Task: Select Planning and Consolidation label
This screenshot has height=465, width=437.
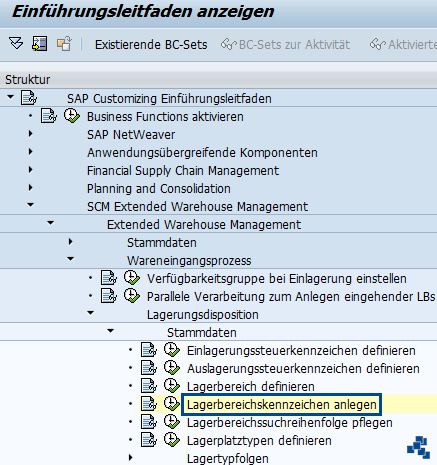Action: [159, 189]
